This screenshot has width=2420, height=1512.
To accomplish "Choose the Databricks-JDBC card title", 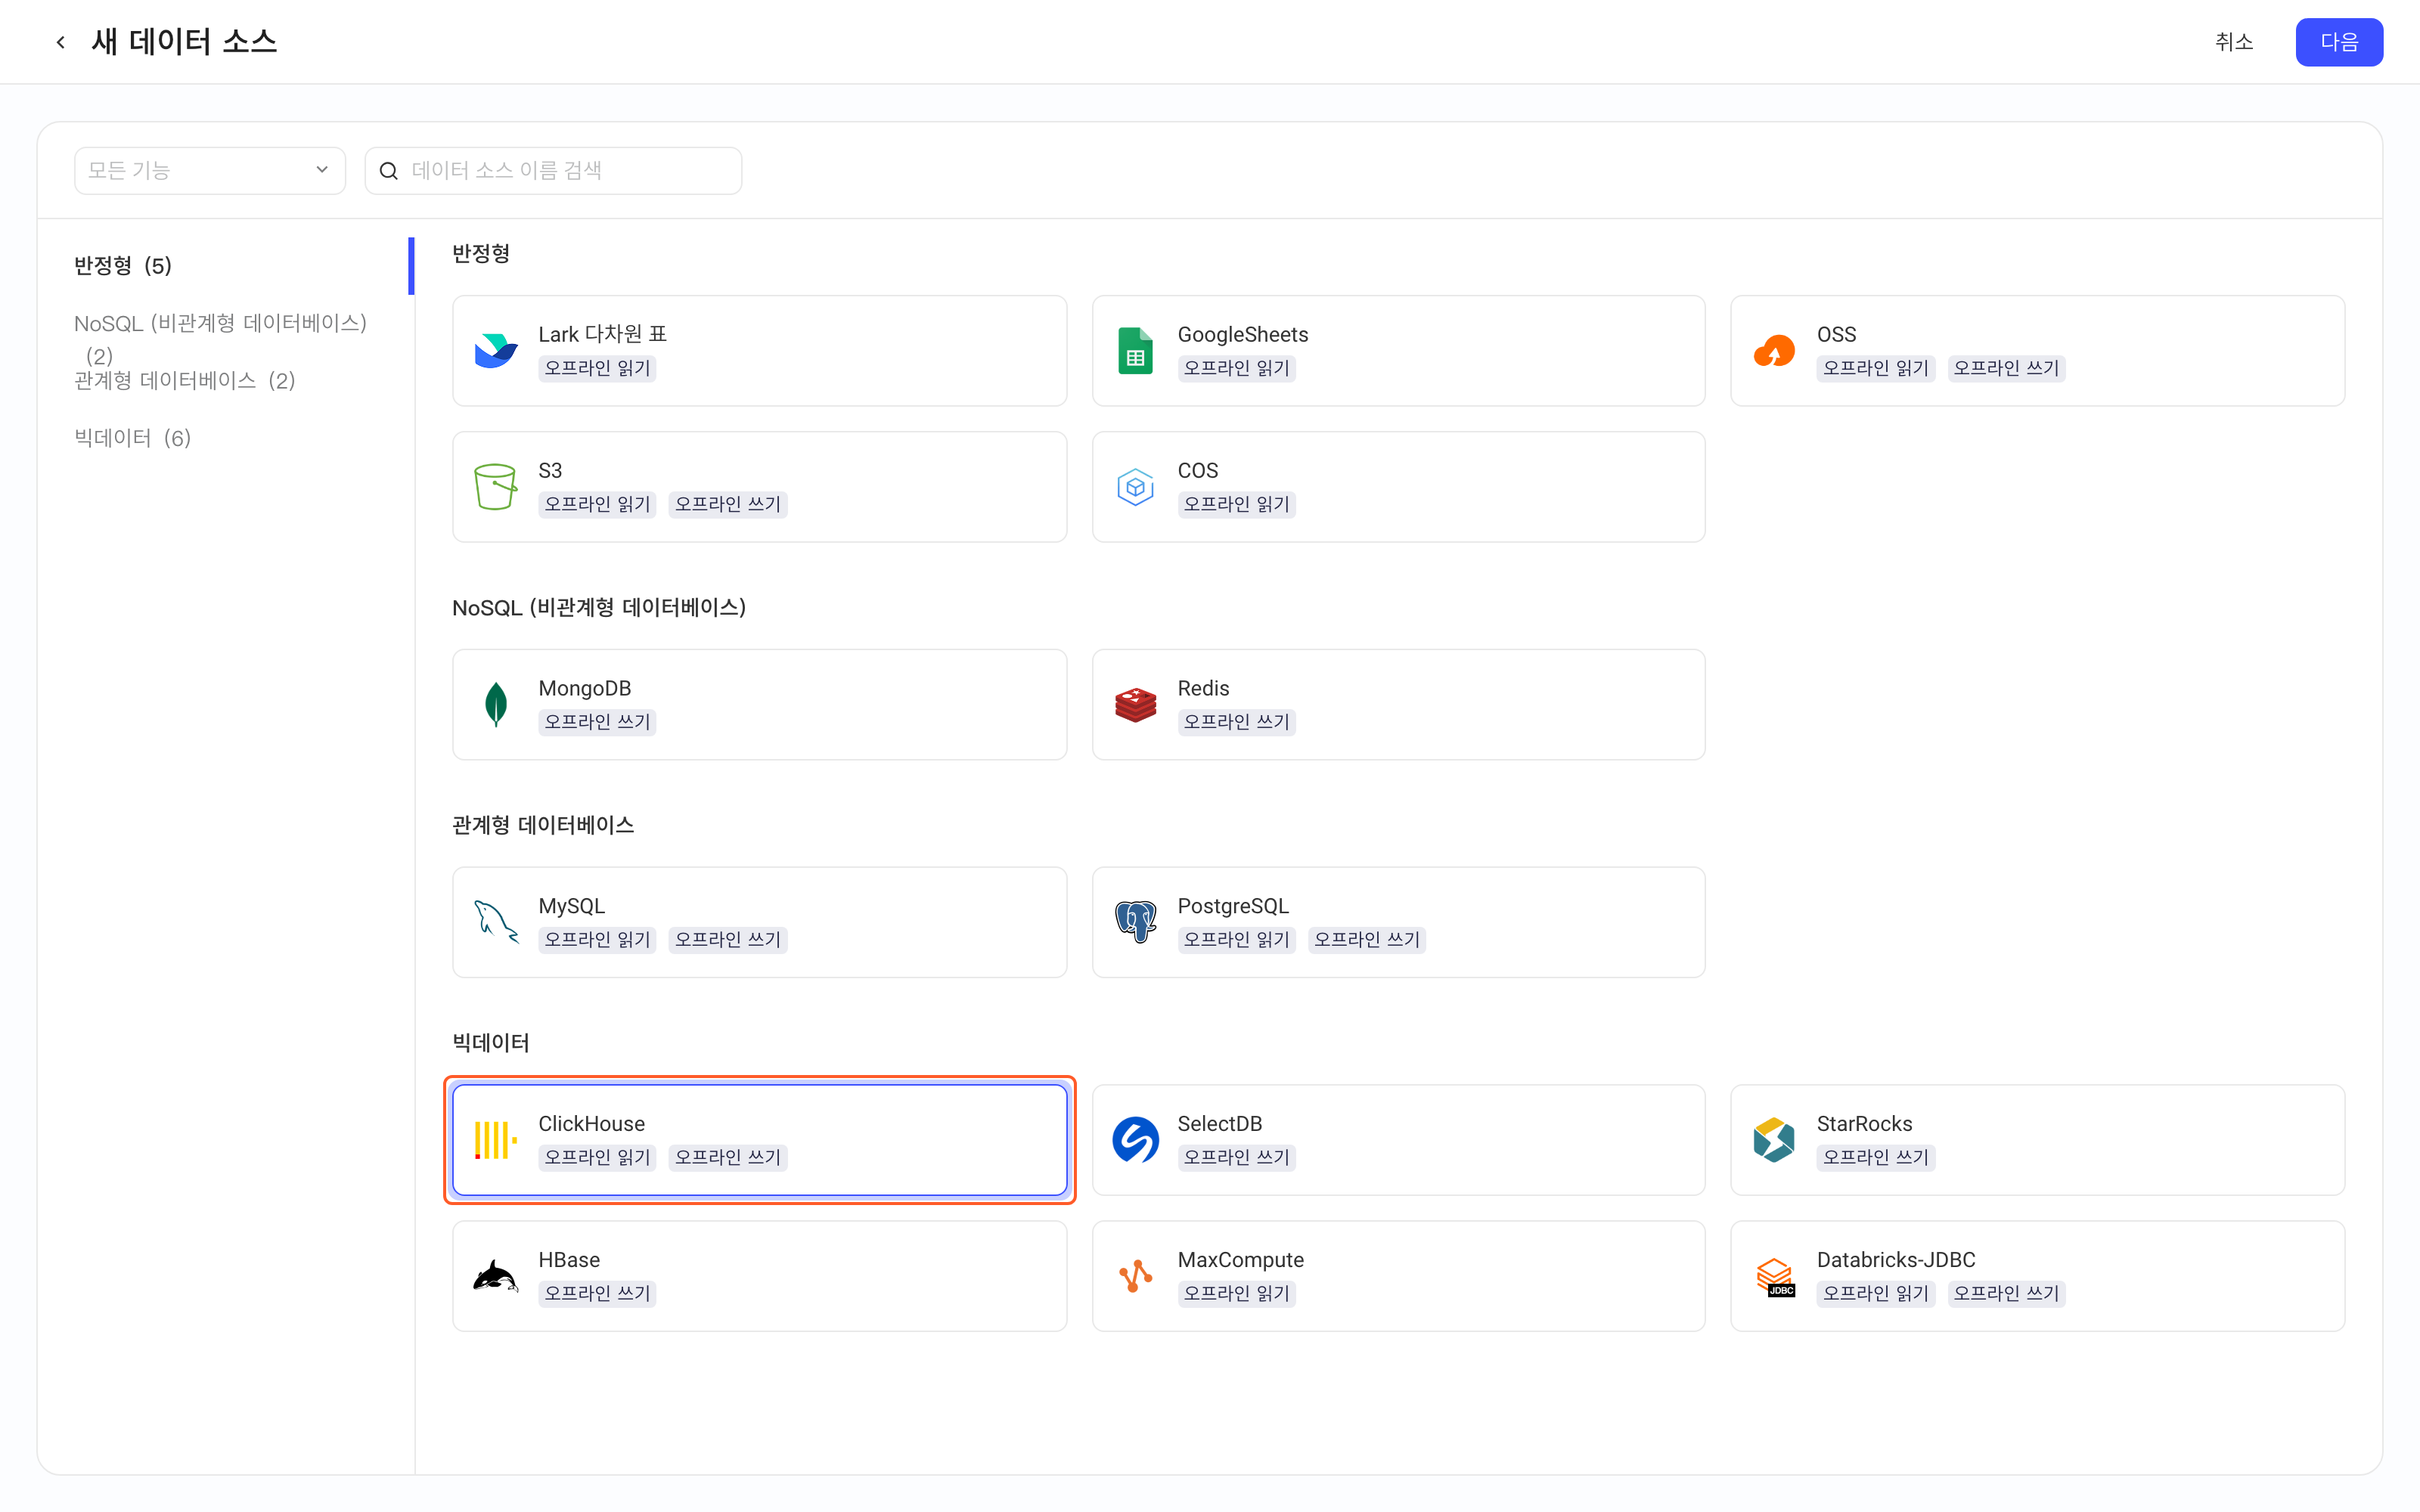I will 1895,1260.
